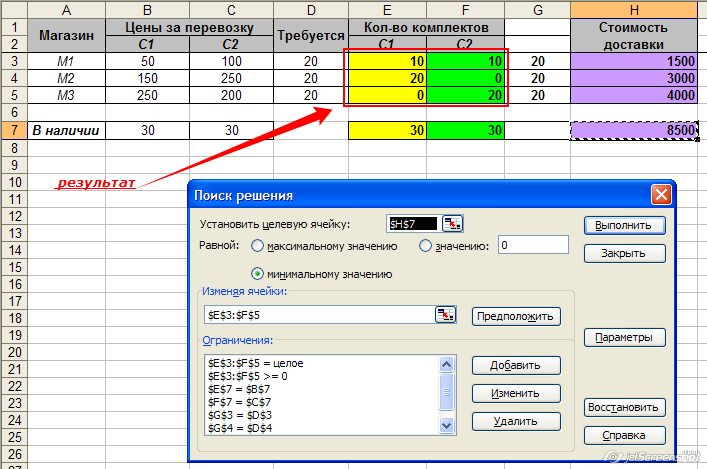Select constraint $E$3:$F$5 = целое
This screenshot has width=707, height=469.
tap(256, 363)
